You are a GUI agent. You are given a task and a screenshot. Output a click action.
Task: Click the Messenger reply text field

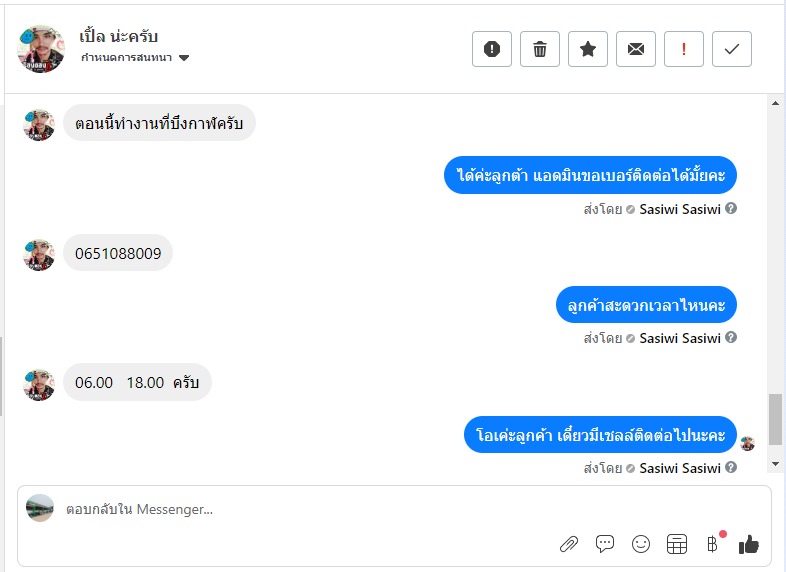tap(300, 509)
